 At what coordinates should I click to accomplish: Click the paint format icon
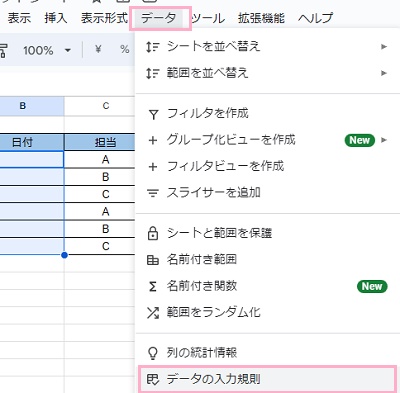(x=3, y=51)
